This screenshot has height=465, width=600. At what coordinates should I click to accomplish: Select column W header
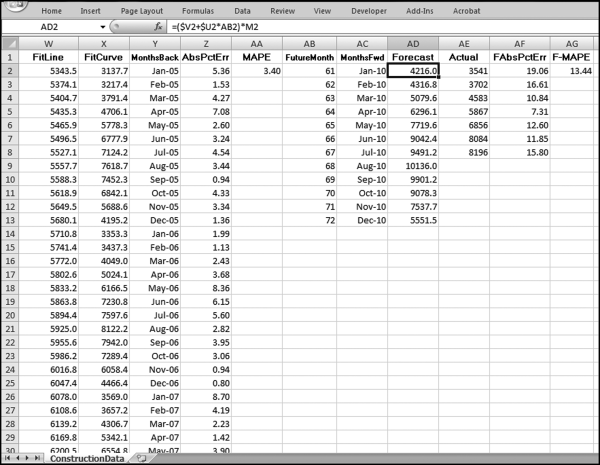click(x=49, y=44)
